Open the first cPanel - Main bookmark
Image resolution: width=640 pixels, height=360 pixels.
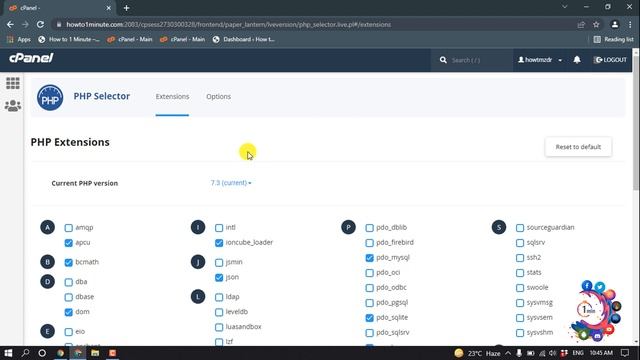130,39
